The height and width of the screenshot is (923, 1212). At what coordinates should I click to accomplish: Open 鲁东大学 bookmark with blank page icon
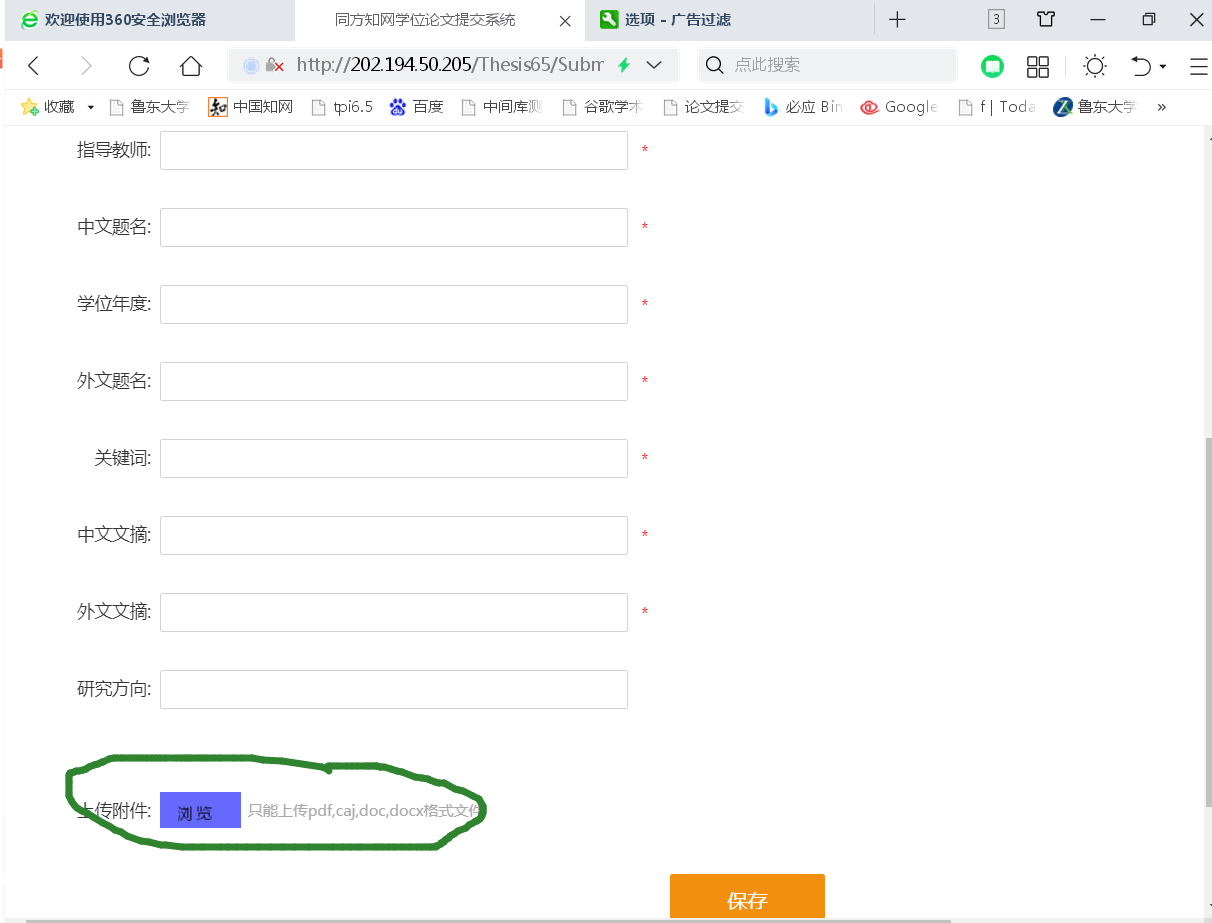pyautogui.click(x=148, y=107)
